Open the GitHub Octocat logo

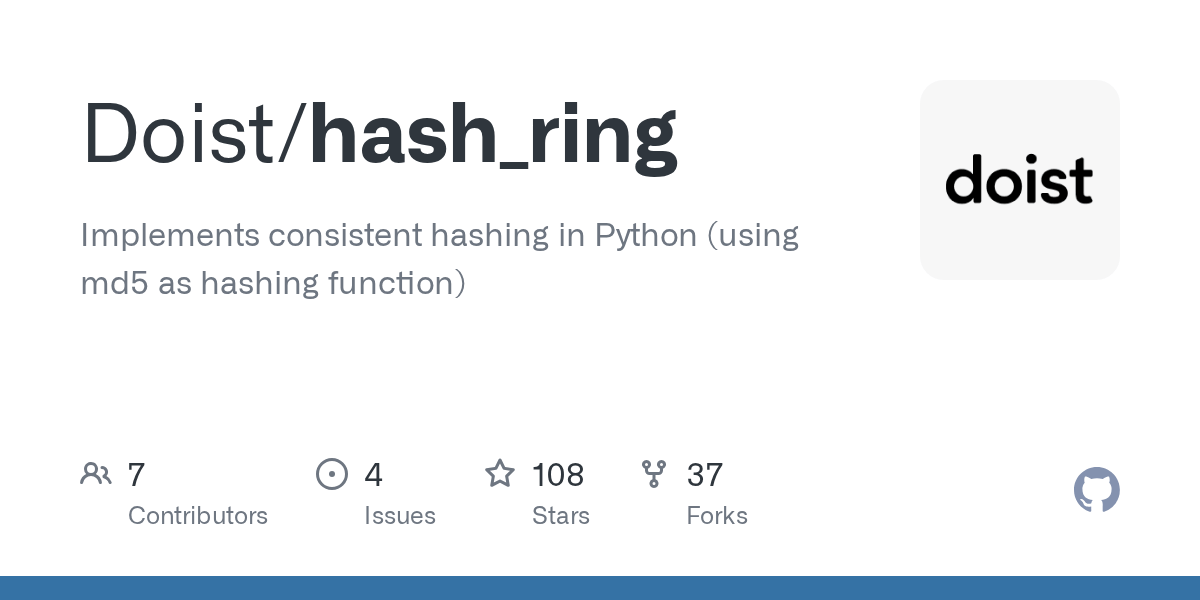click(x=1096, y=490)
